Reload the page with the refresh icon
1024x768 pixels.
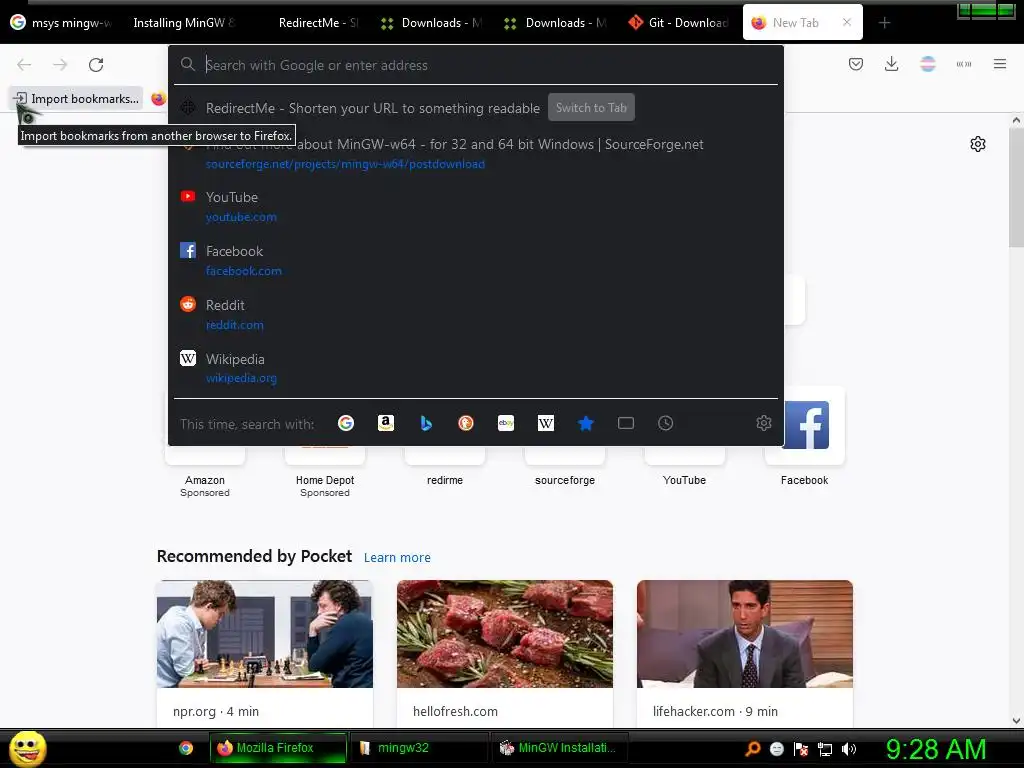pos(96,65)
